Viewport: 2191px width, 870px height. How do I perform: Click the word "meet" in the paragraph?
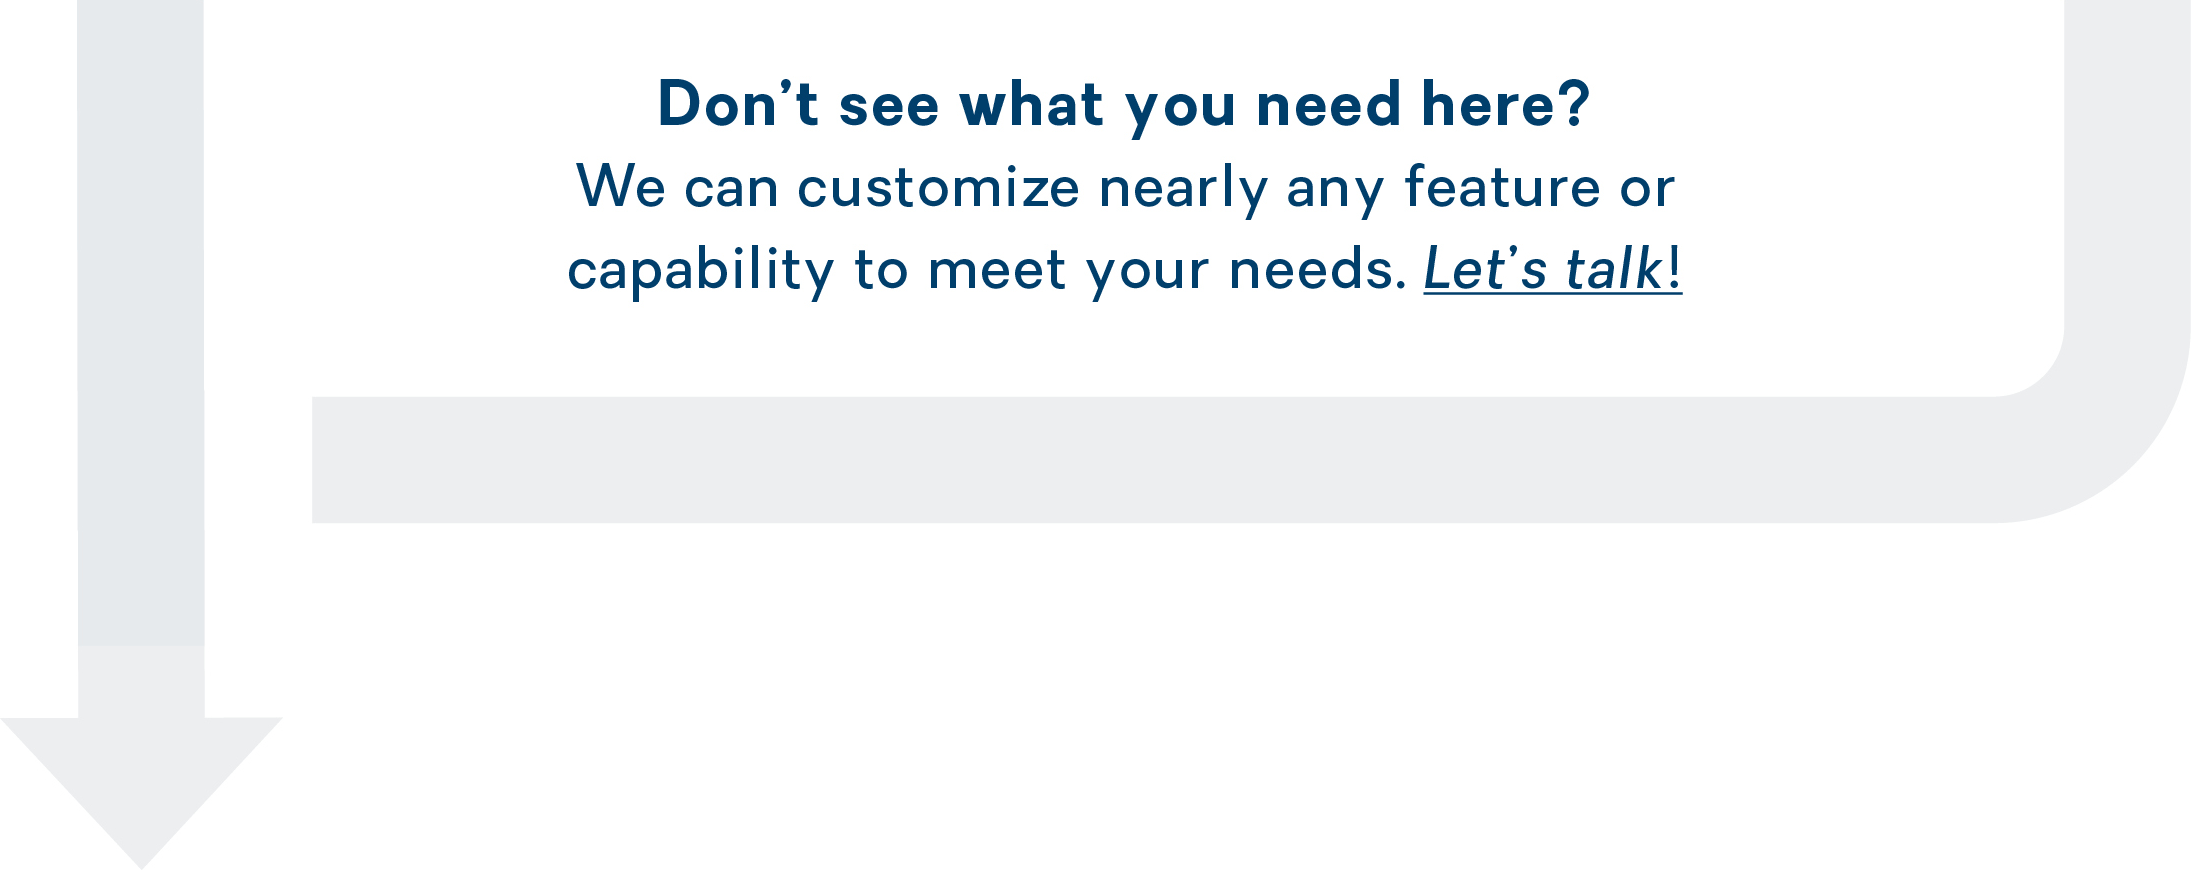[997, 270]
